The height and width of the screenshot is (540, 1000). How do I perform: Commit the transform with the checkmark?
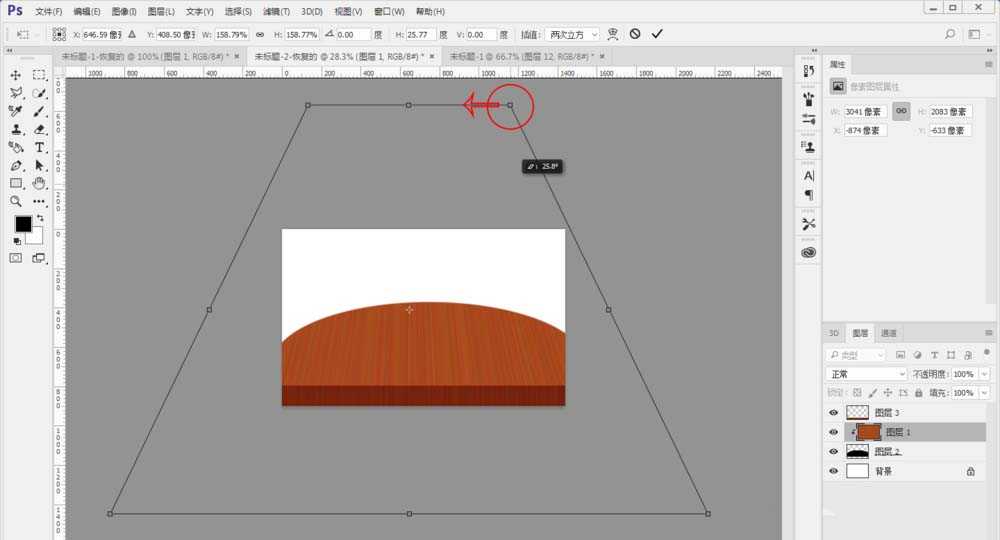[657, 34]
